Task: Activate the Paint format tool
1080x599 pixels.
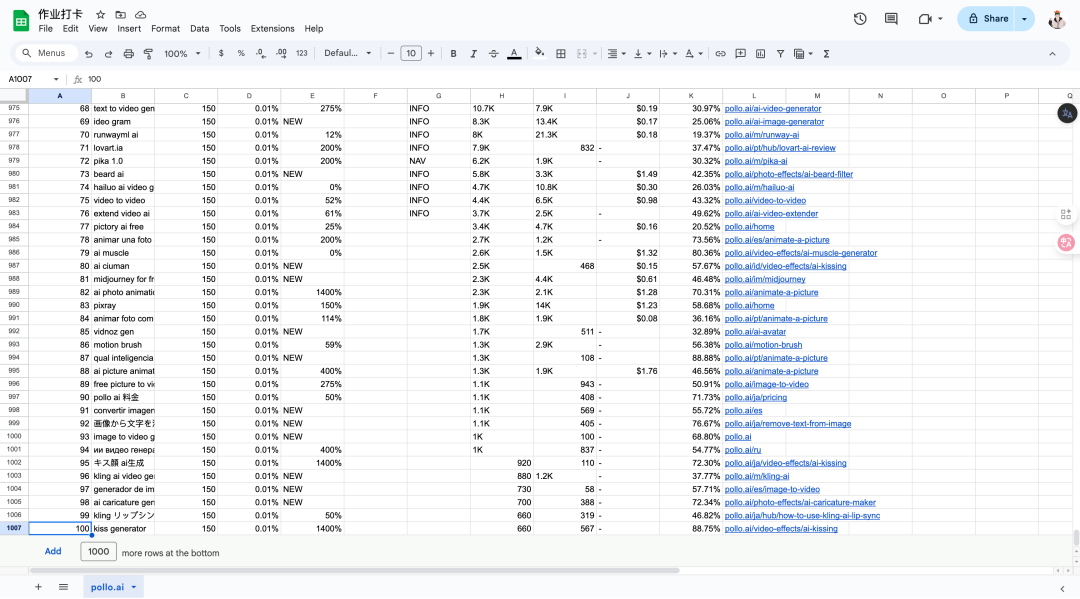Action: (x=148, y=54)
